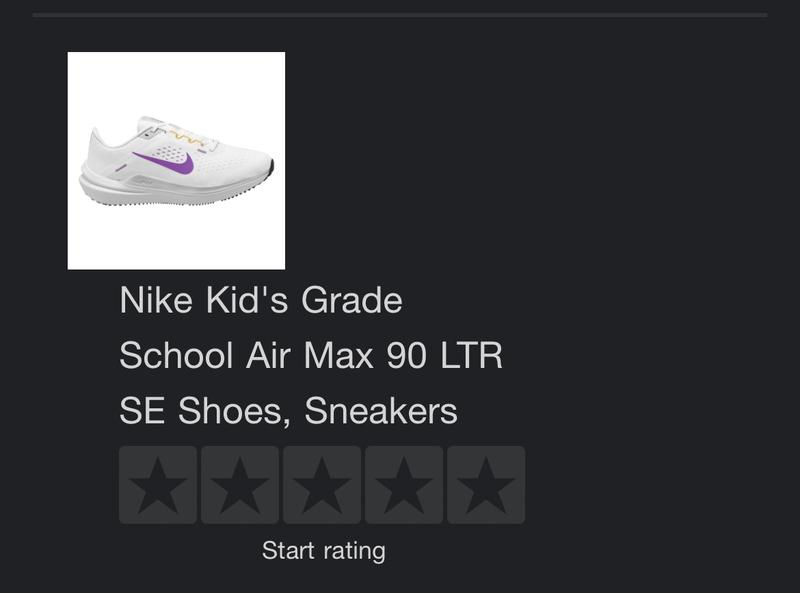
Task: Give the product two stars
Action: (x=240, y=485)
